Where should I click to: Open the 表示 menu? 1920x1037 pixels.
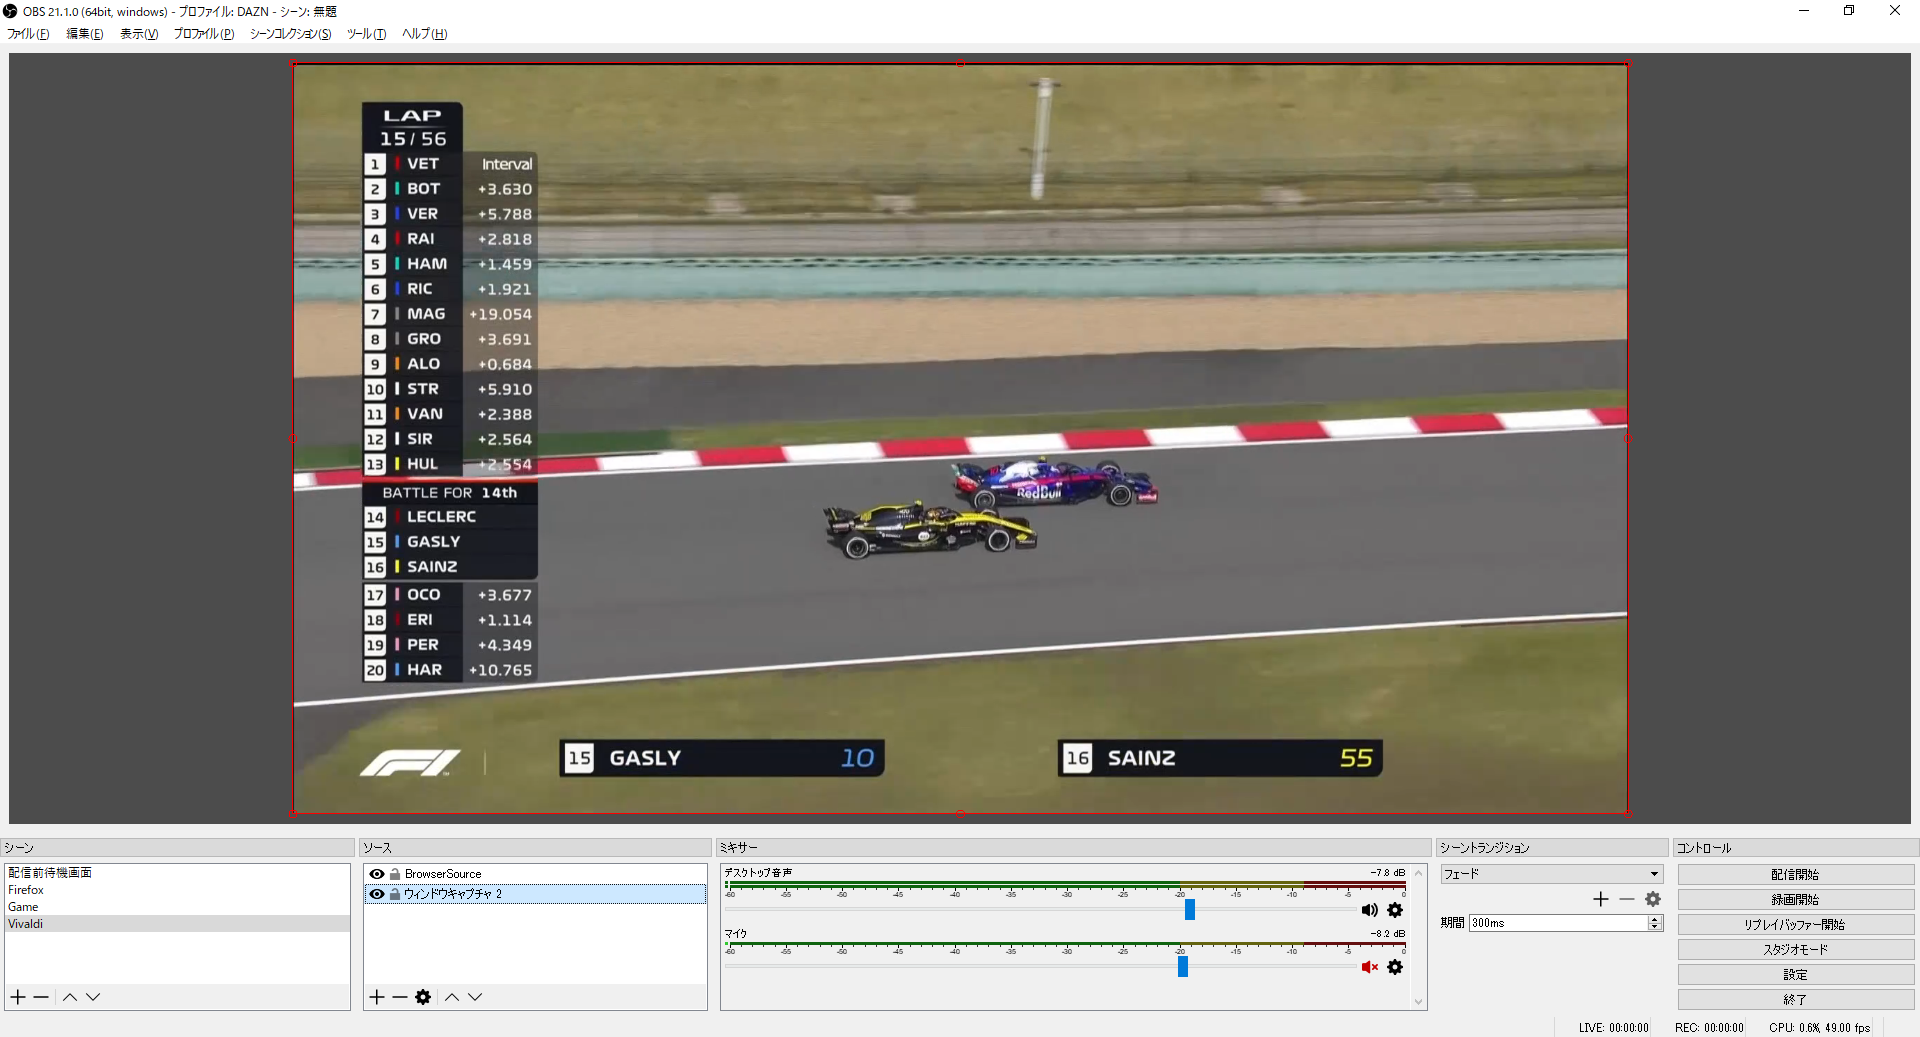pos(139,34)
